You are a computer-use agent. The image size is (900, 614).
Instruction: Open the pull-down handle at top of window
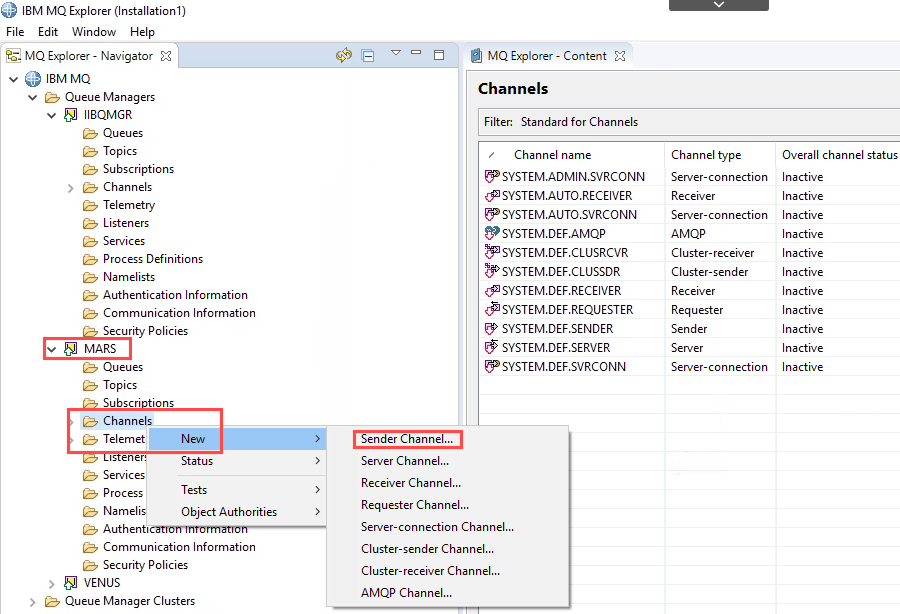(x=719, y=5)
